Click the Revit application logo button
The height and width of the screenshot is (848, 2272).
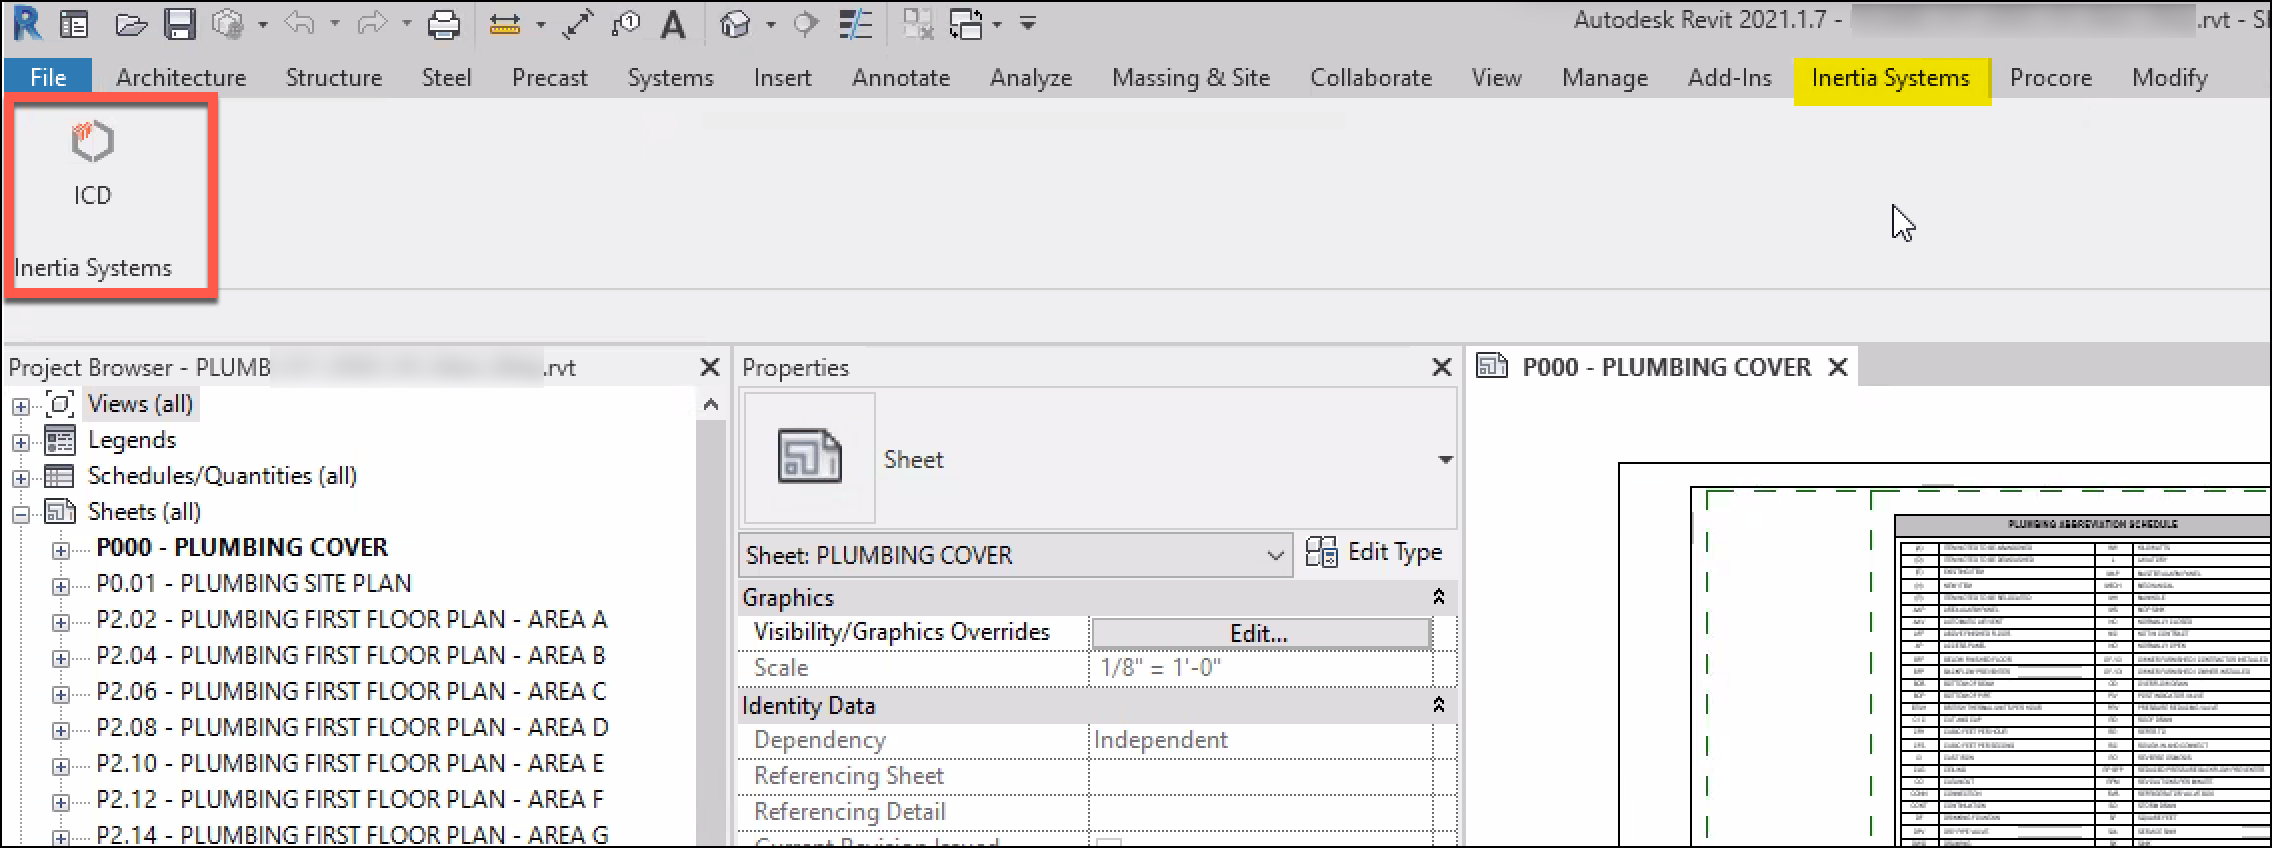(27, 22)
